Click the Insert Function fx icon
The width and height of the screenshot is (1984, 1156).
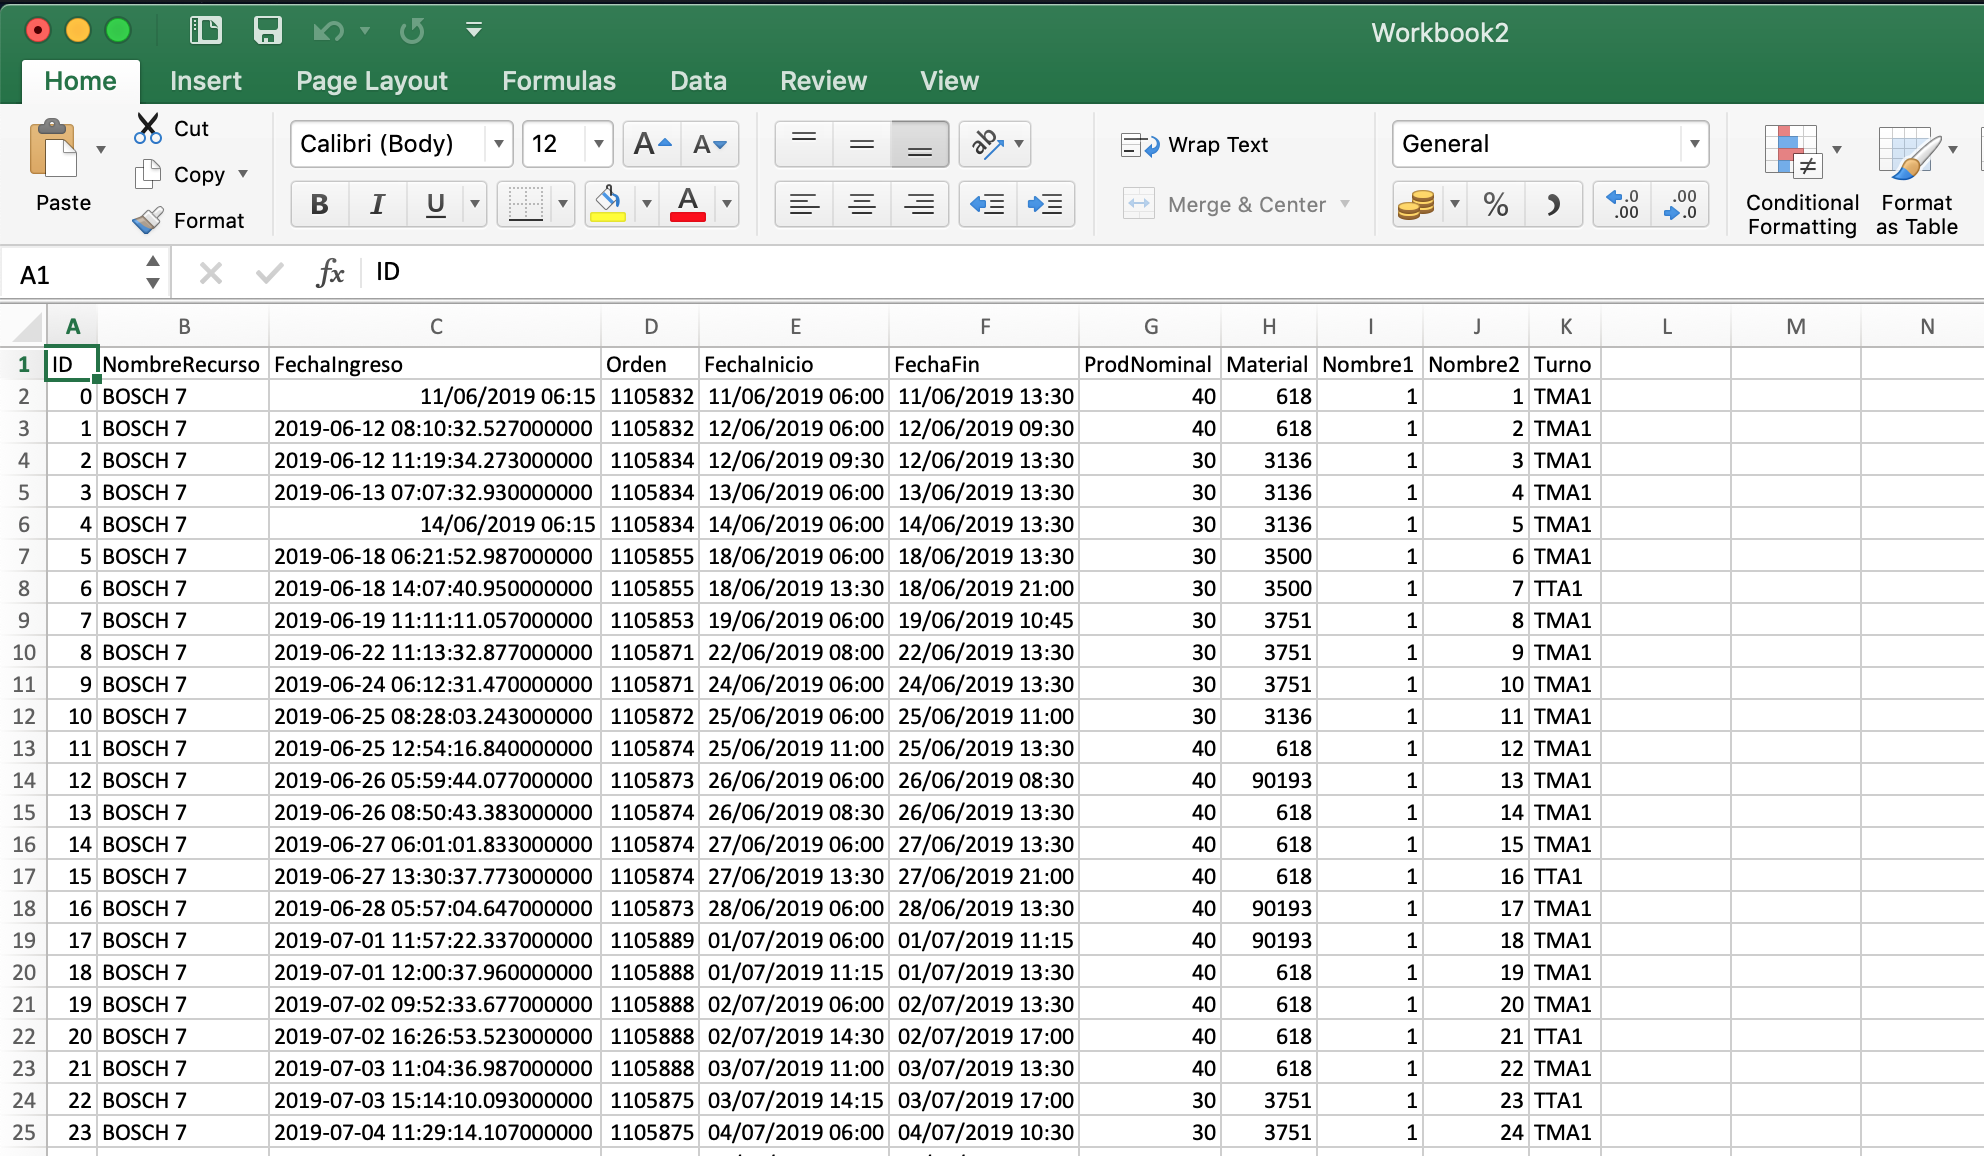click(329, 272)
